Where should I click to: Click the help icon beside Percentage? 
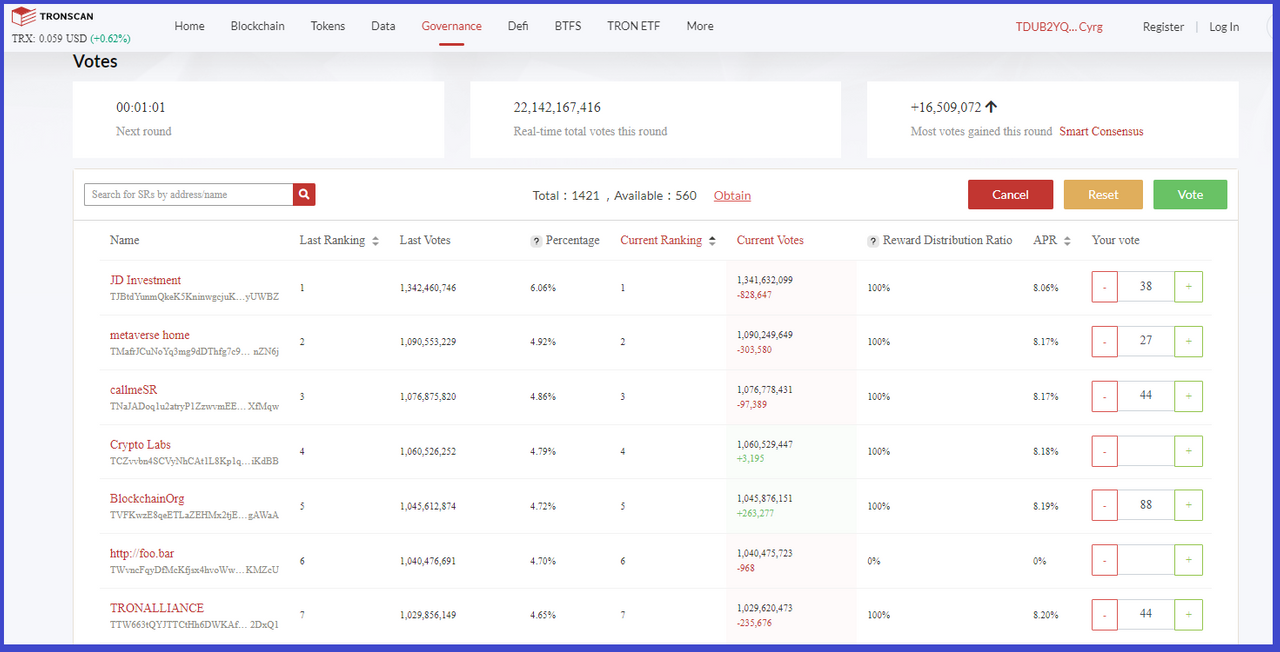[536, 241]
